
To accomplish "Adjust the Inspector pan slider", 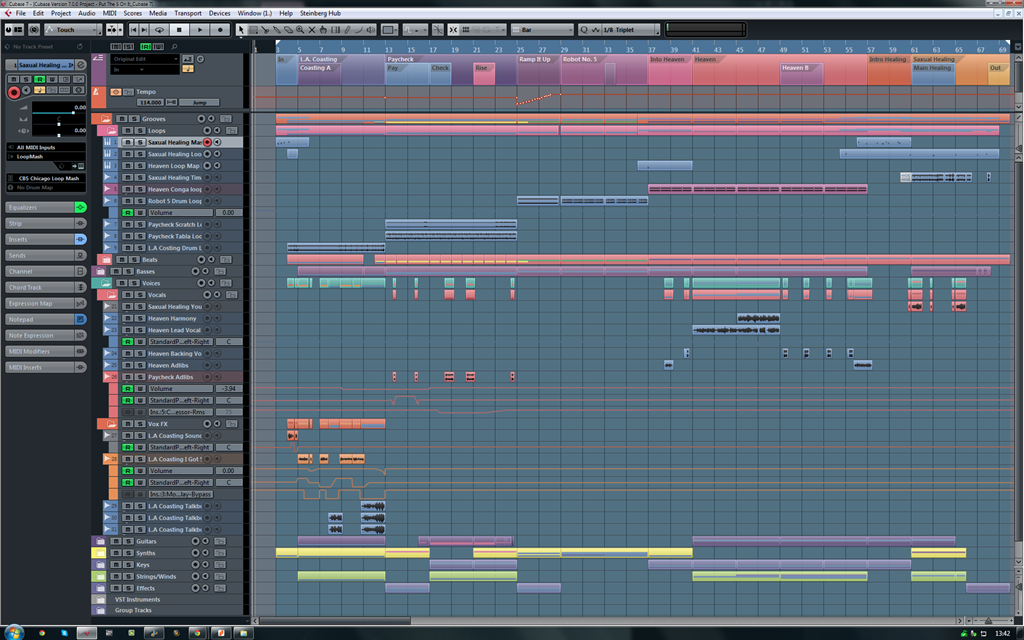I will [x=59, y=124].
